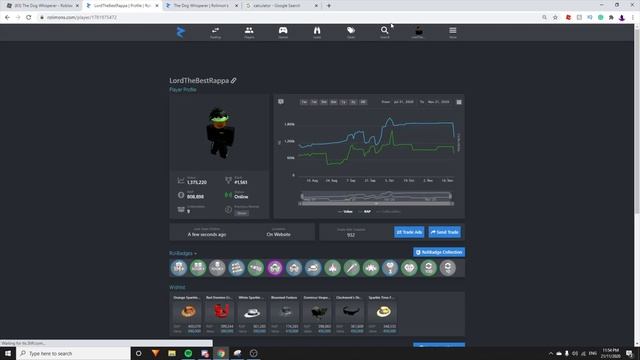Select the last chart range button
Screen dimensions: 640x360
pos(363,102)
